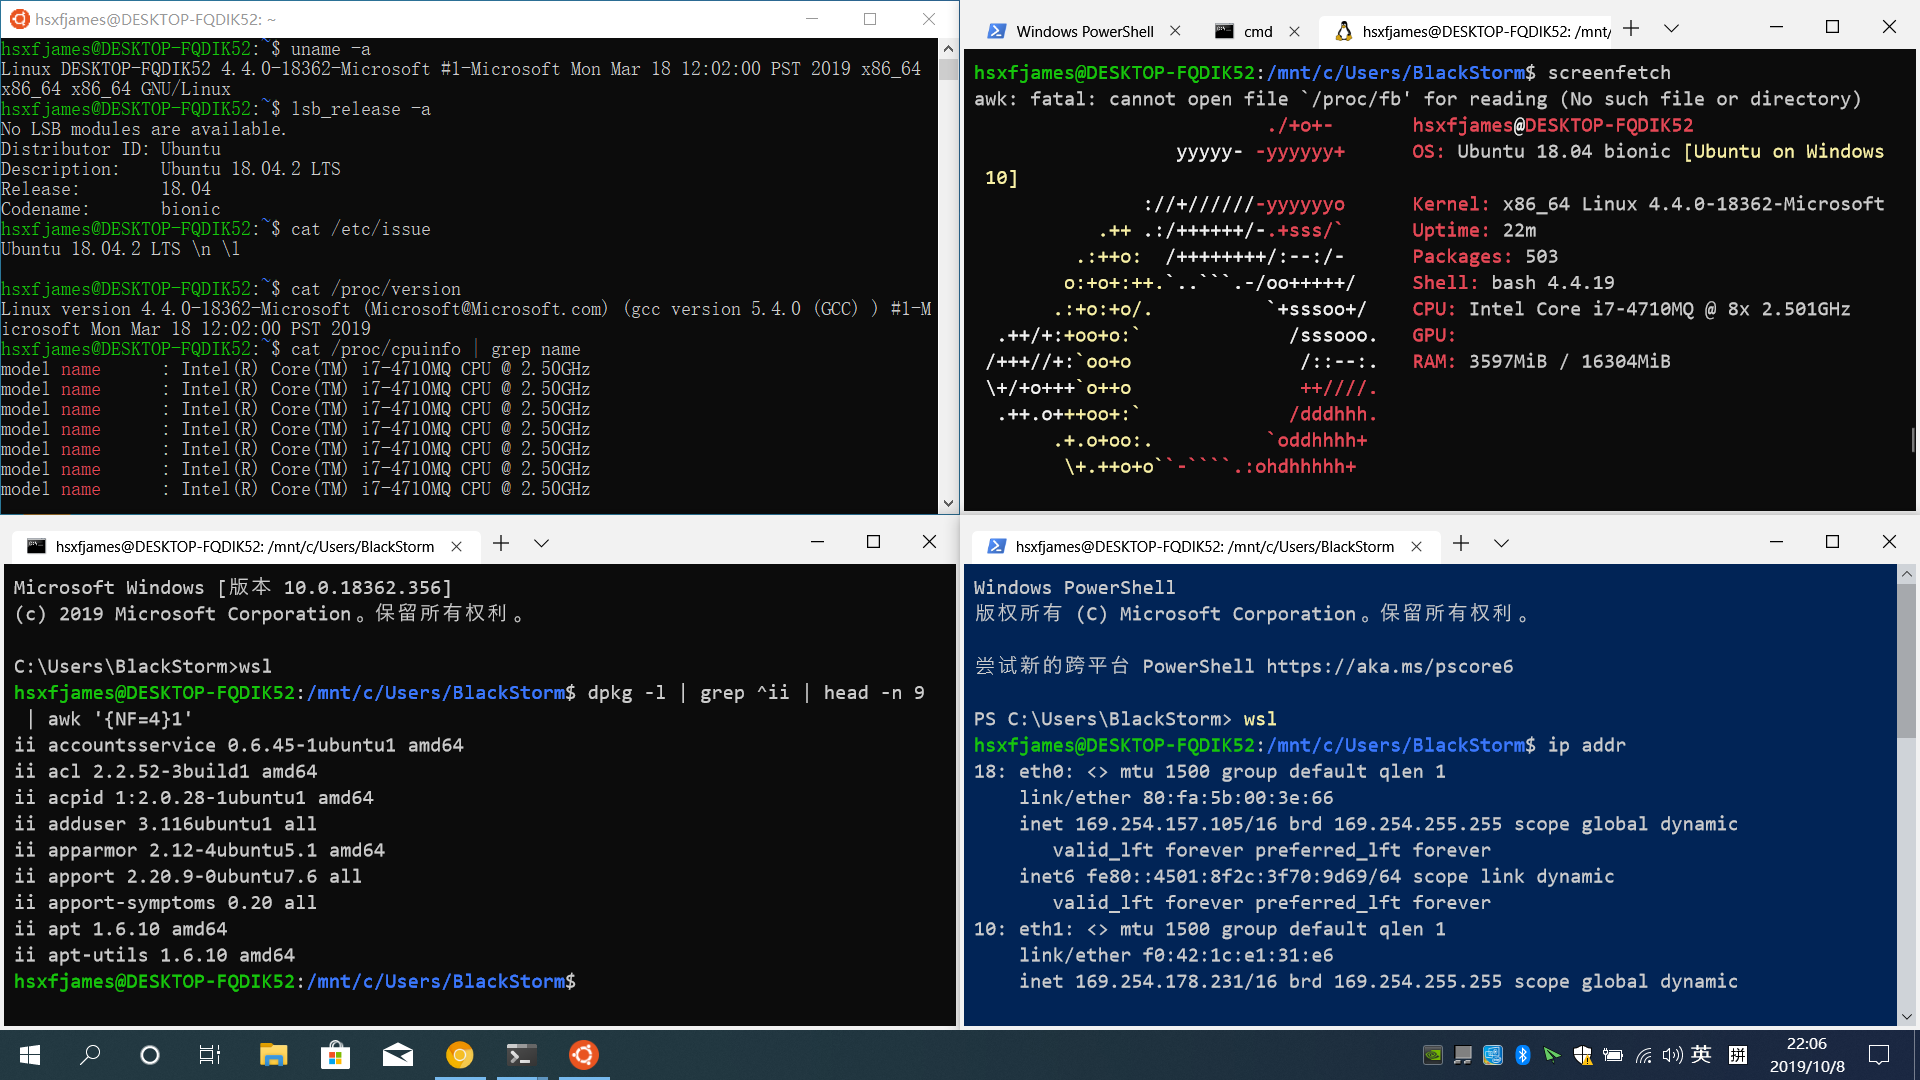
Task: Close the tab in bottom-left terminal
Action: [x=456, y=546]
